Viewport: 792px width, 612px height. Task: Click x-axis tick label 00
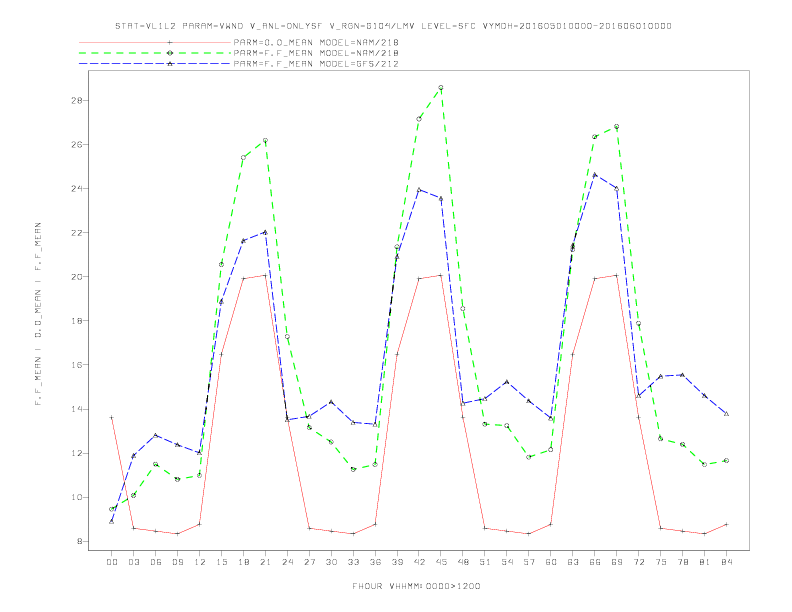pos(112,562)
